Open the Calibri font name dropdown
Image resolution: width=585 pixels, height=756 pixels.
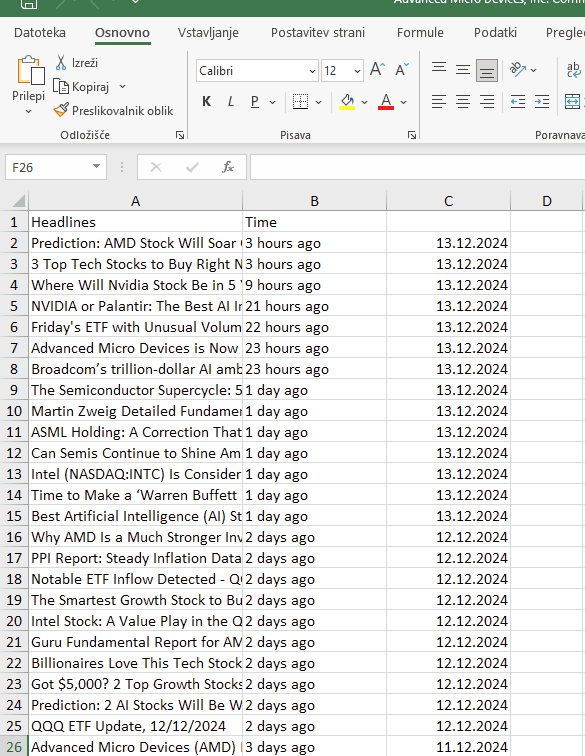pyautogui.click(x=312, y=71)
